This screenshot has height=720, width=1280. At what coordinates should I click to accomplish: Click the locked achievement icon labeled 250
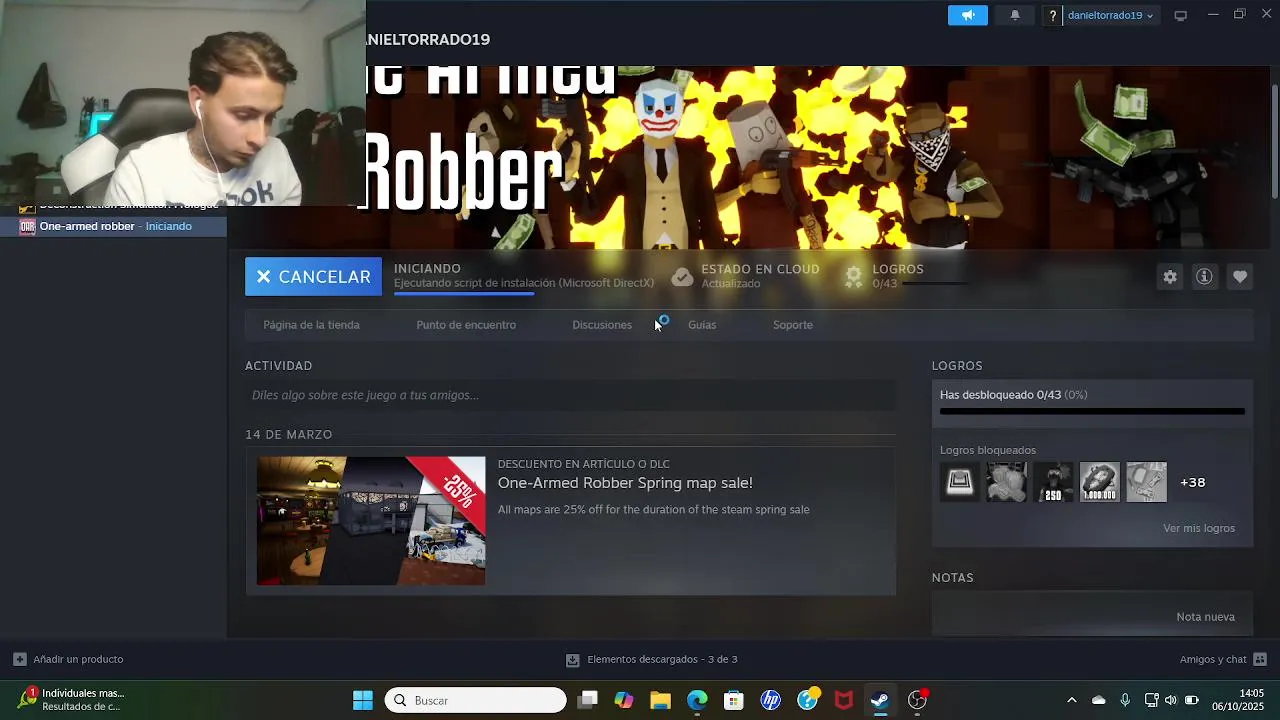pos(1053,482)
